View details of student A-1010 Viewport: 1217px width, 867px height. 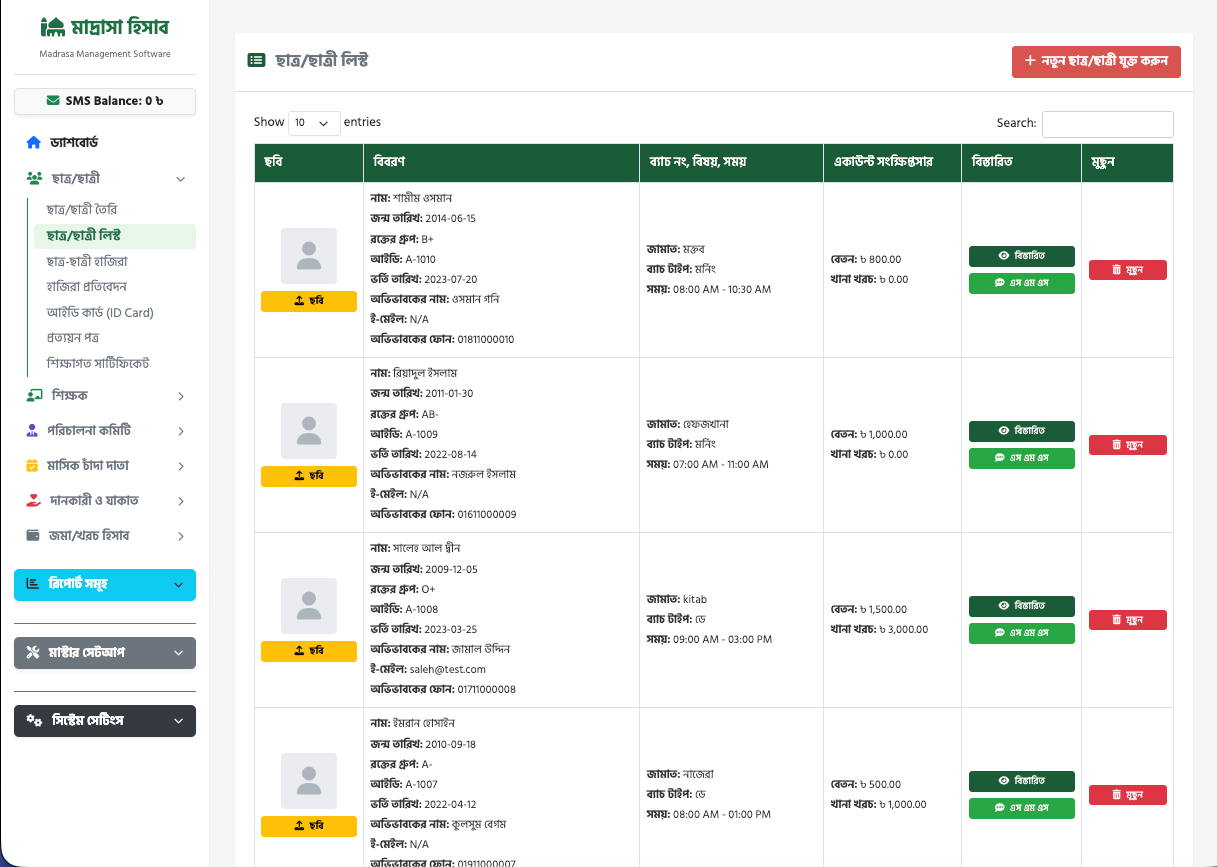coord(1022,256)
